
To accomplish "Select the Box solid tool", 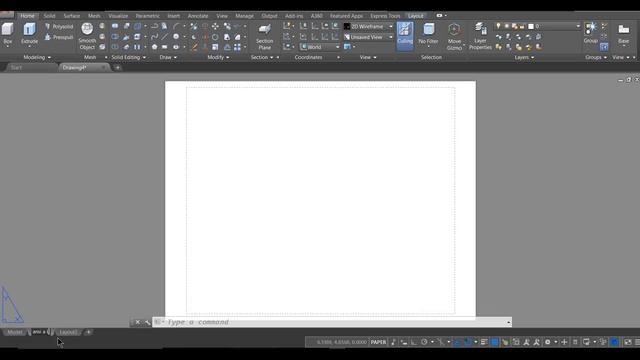I will pos(7,34).
